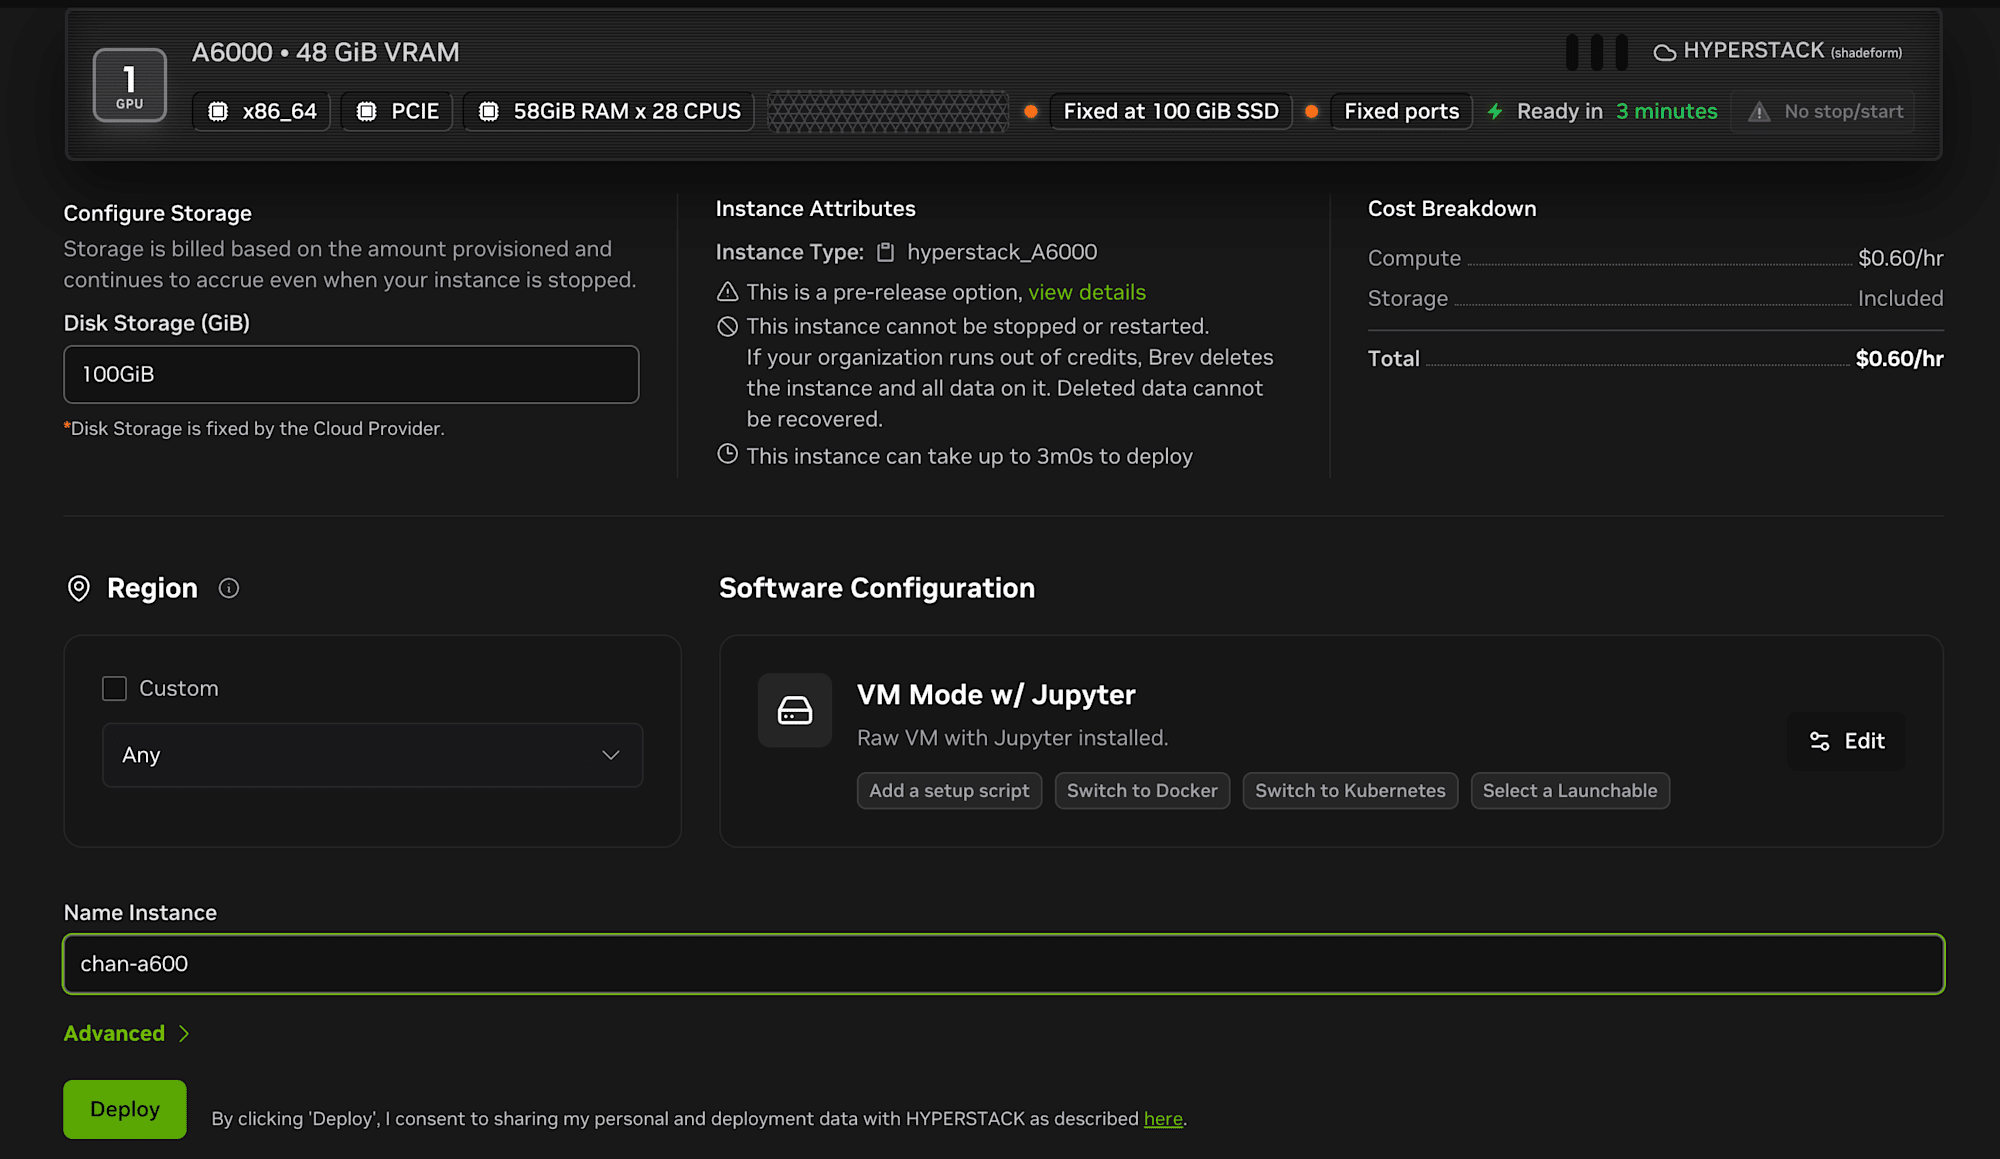Click the VM Mode w/ Jupyter heading
Screen dimensions: 2000x1159
996,695
